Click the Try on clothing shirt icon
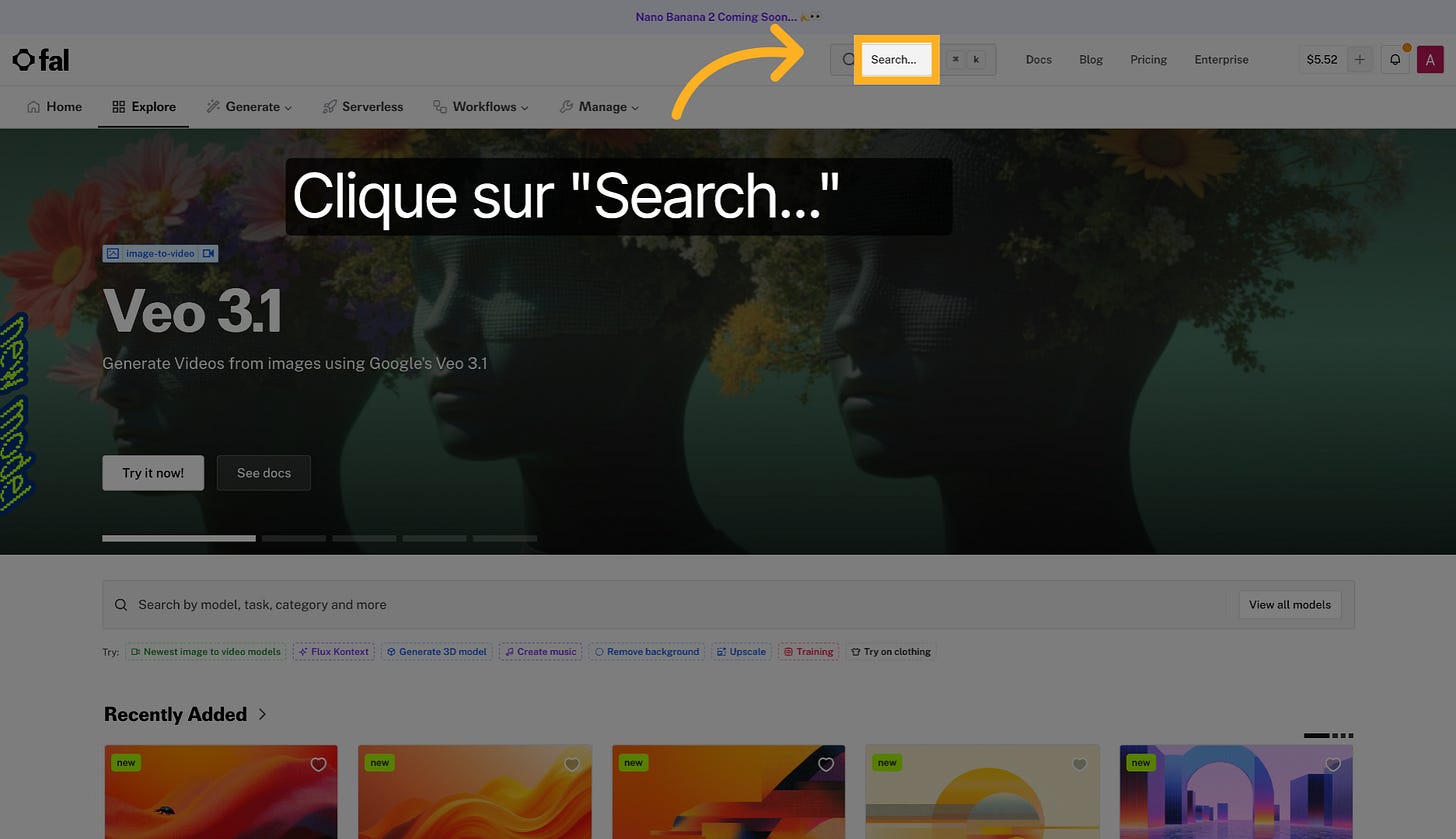Screen dimensions: 1456x839 click(855, 651)
